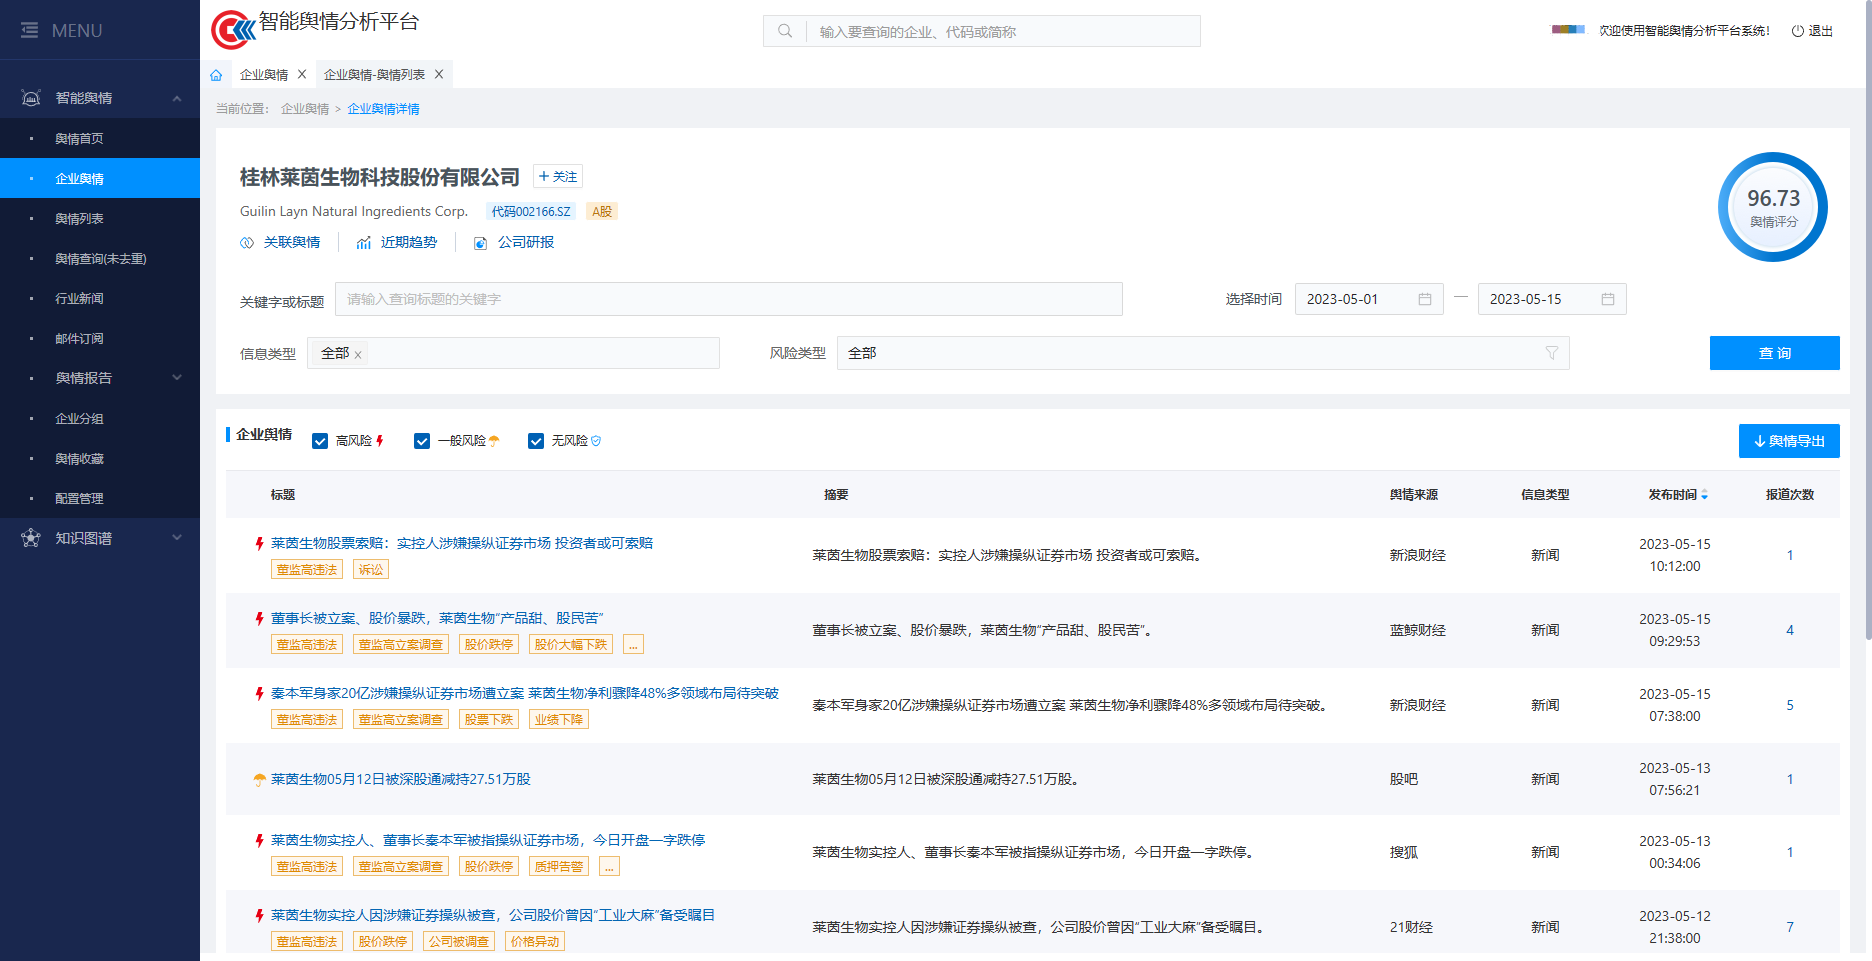1872x961 pixels.
Task: Click the 发布时间 sort arrow
Action: point(1705,496)
